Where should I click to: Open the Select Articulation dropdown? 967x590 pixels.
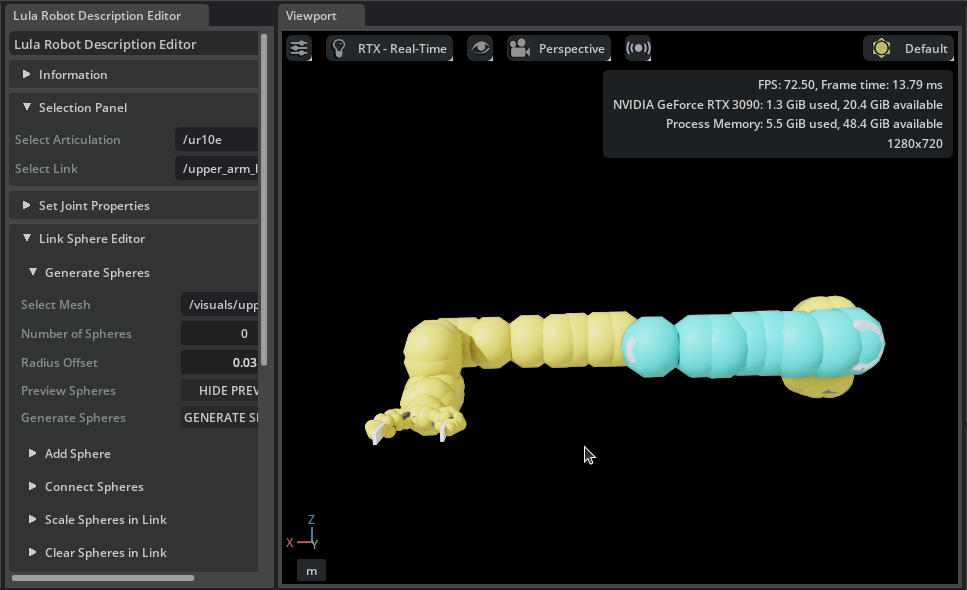[x=216, y=140]
